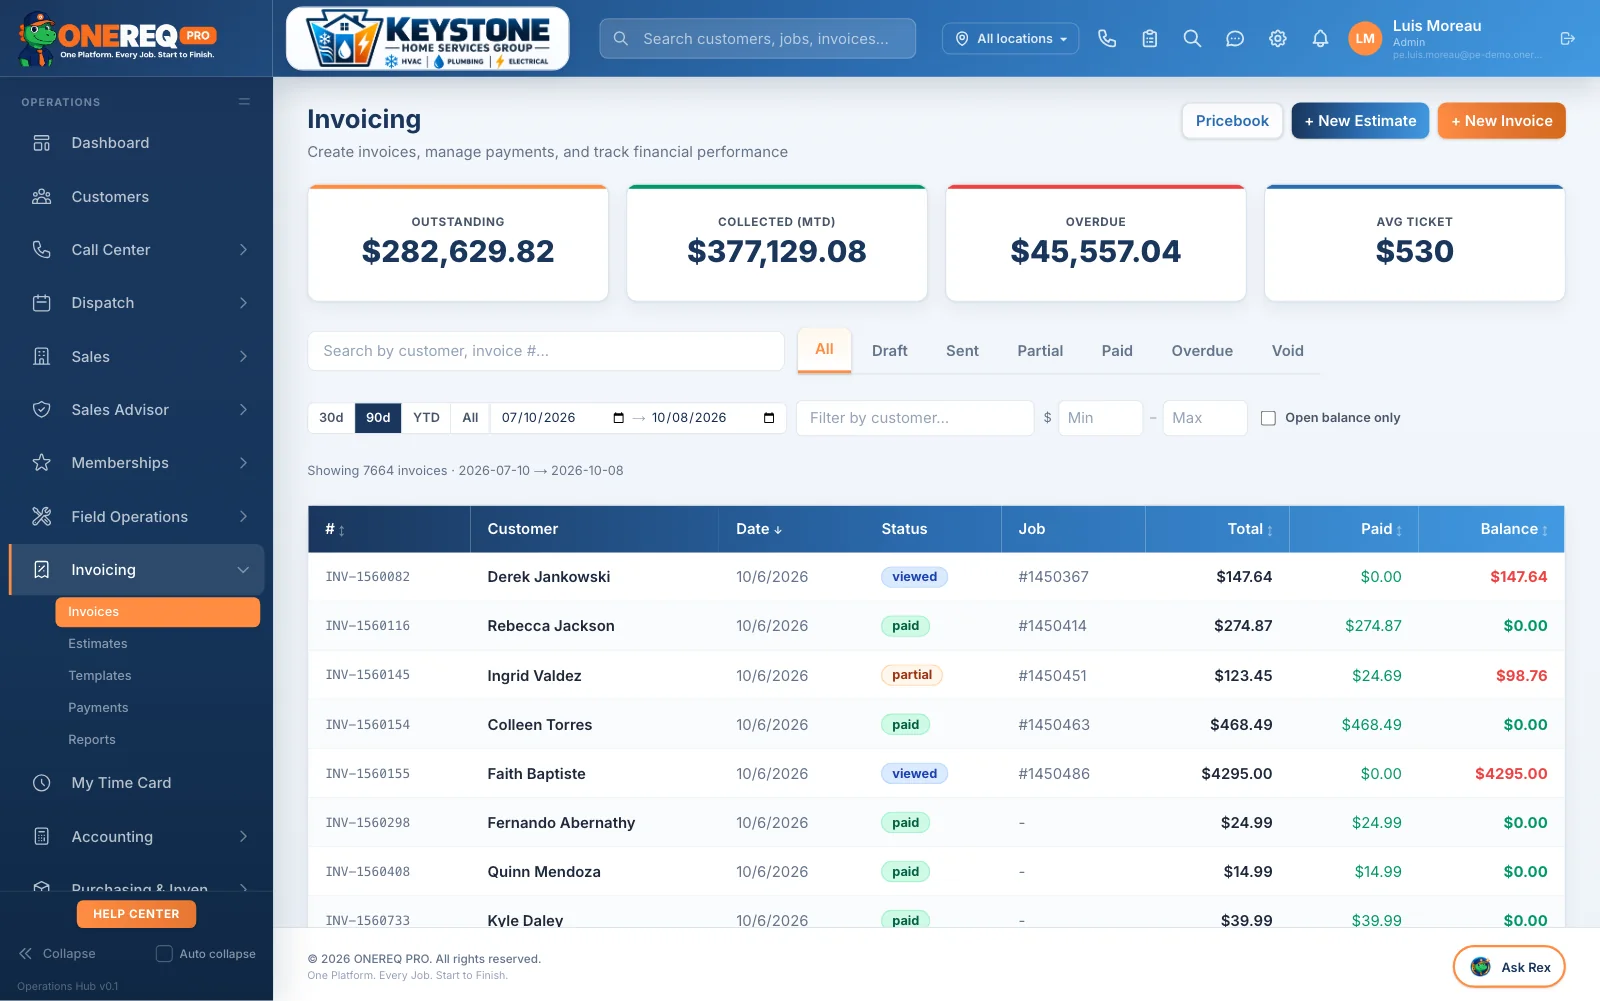The image size is (1600, 1001).
Task: Select the All date range button
Action: coord(470,418)
